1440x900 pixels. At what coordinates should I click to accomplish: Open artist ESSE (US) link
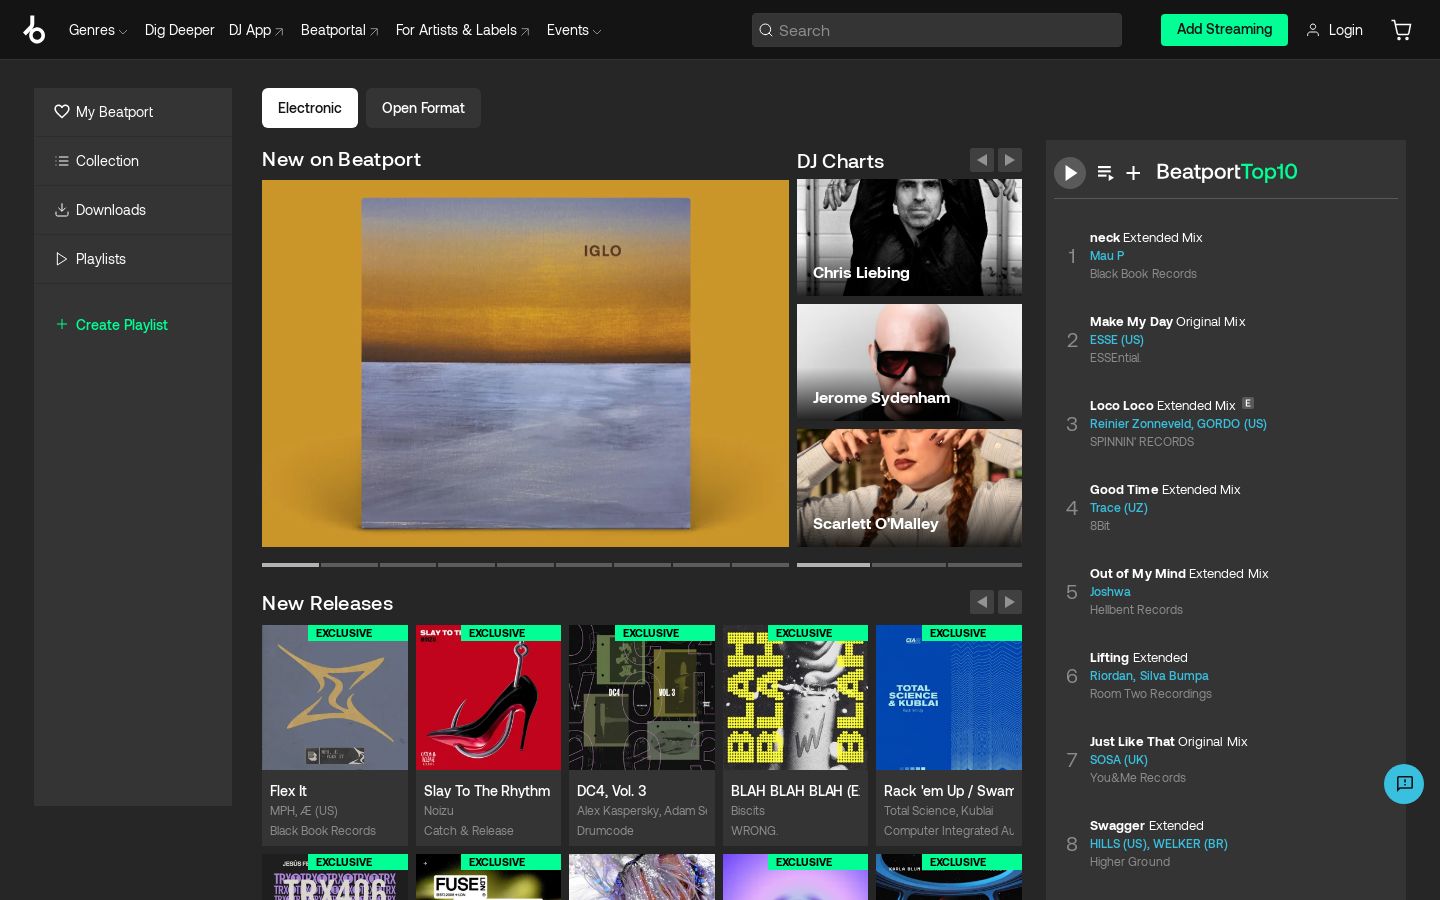click(1117, 340)
